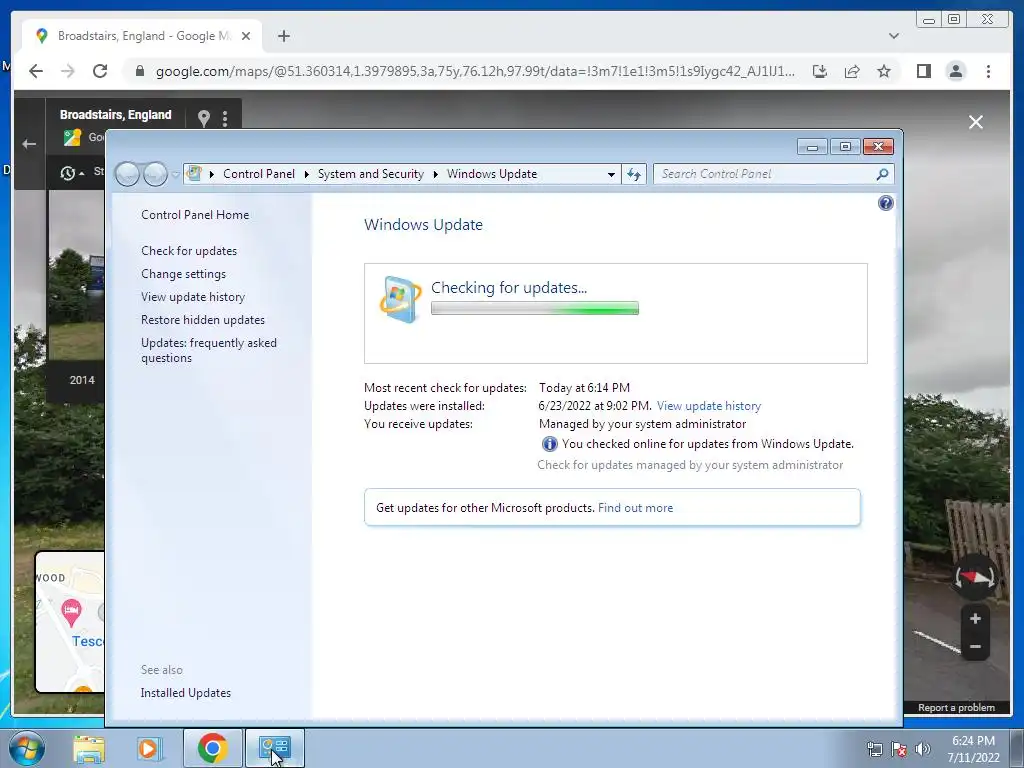Click View update history next to install date

709,406
